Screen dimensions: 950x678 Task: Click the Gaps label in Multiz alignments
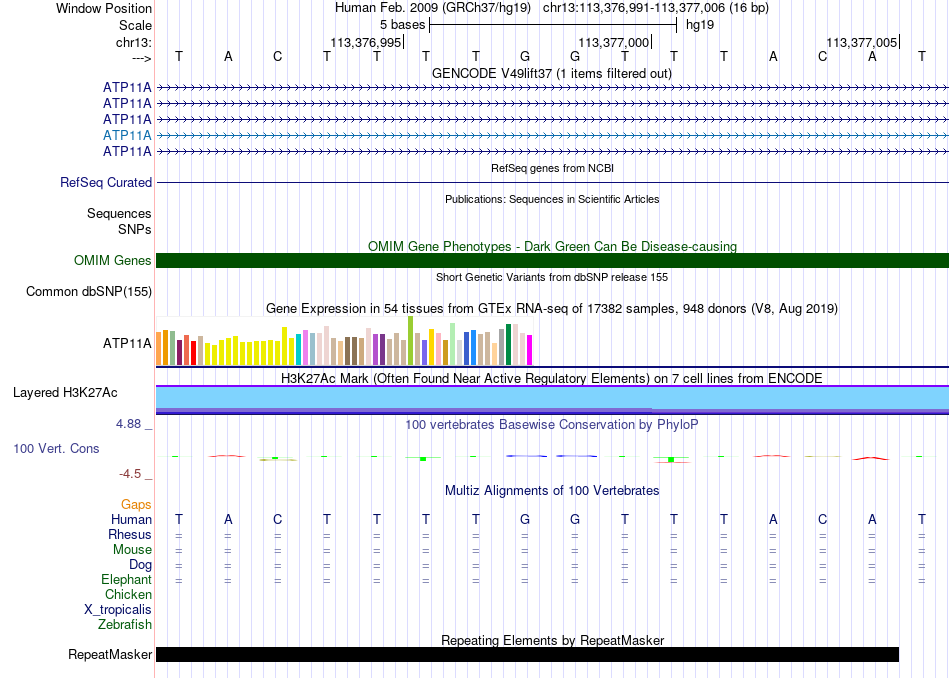[x=136, y=504]
